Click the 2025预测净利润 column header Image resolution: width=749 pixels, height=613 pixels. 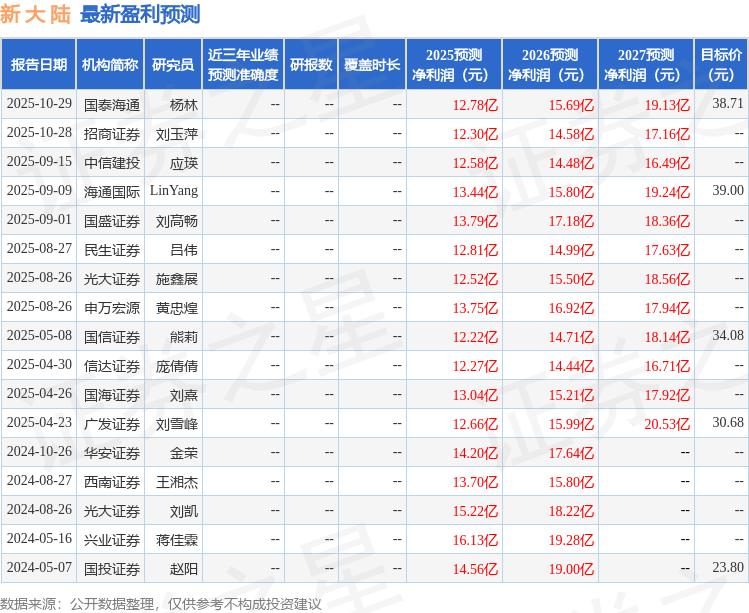coord(454,65)
